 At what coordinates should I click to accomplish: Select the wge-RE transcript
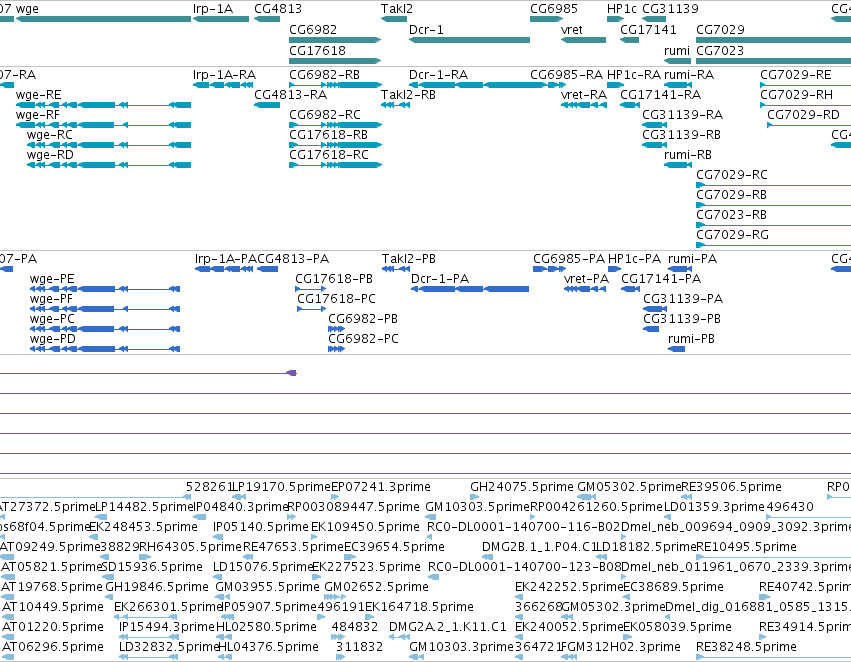click(103, 105)
